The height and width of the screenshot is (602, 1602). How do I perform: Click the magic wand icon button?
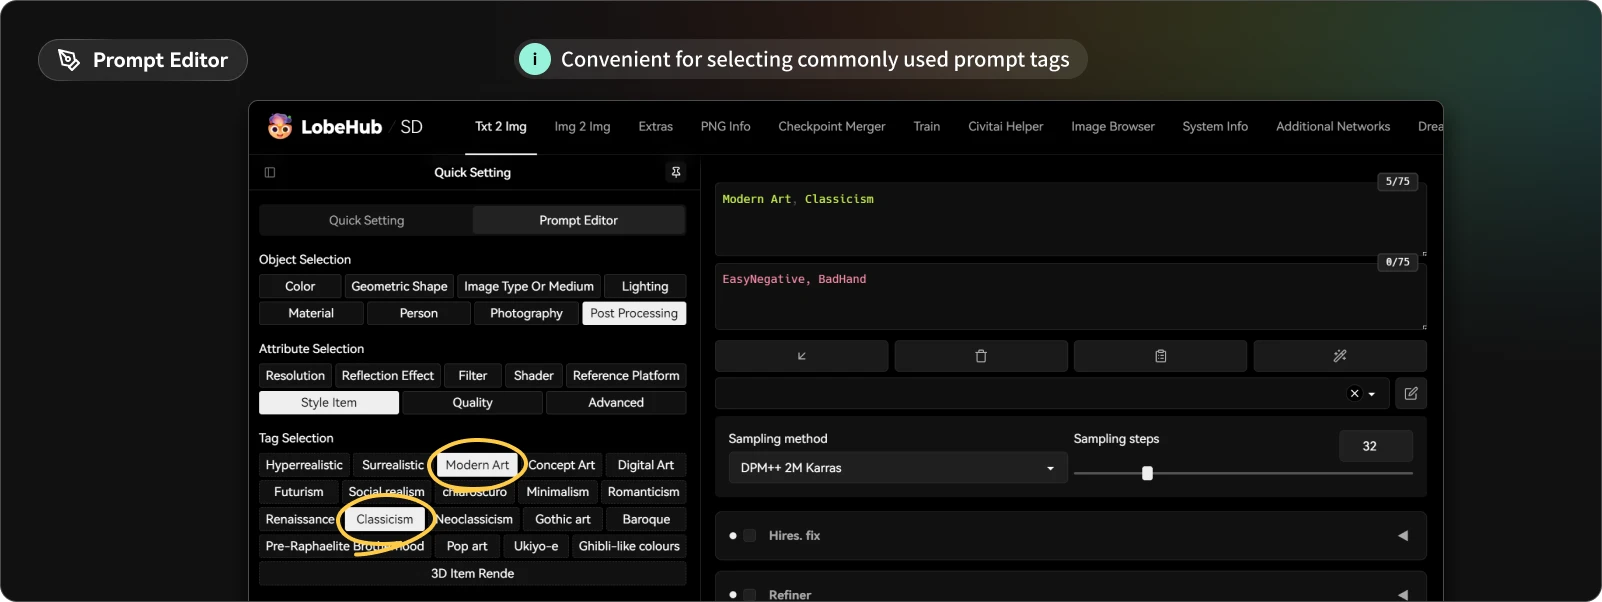coord(1340,356)
